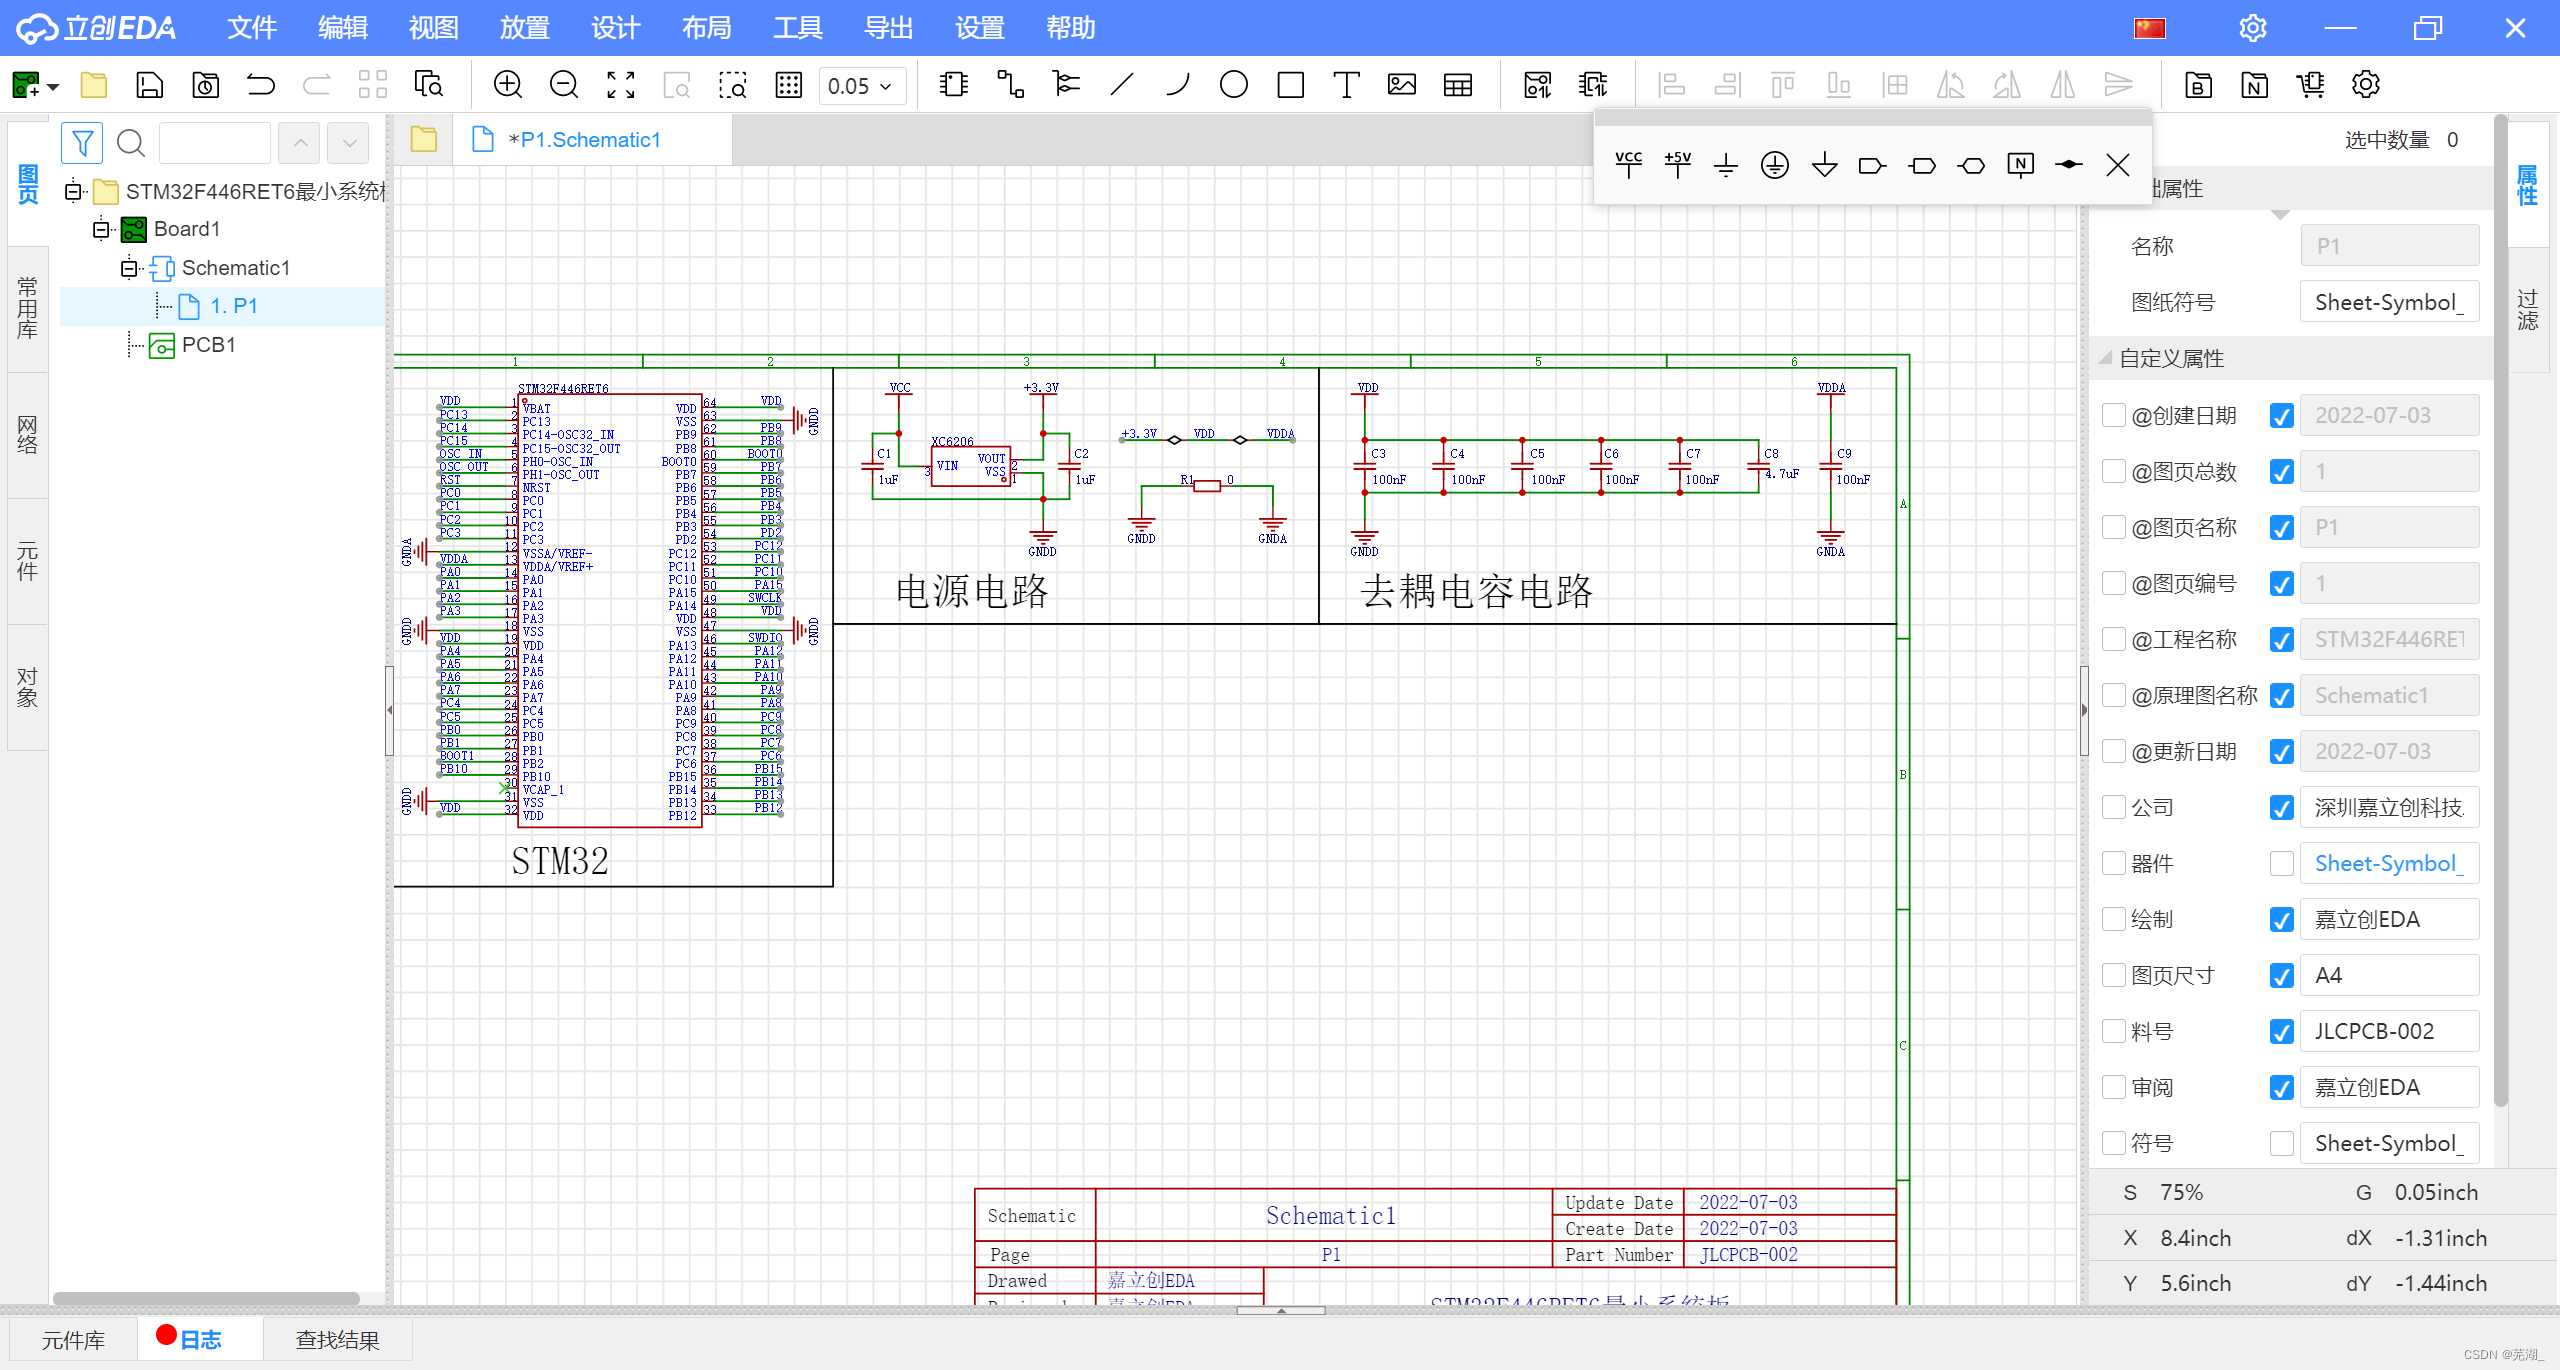Screen dimensions: 2560x1370
Task: Open the 过滤 right side tab
Action: pos(2528,309)
